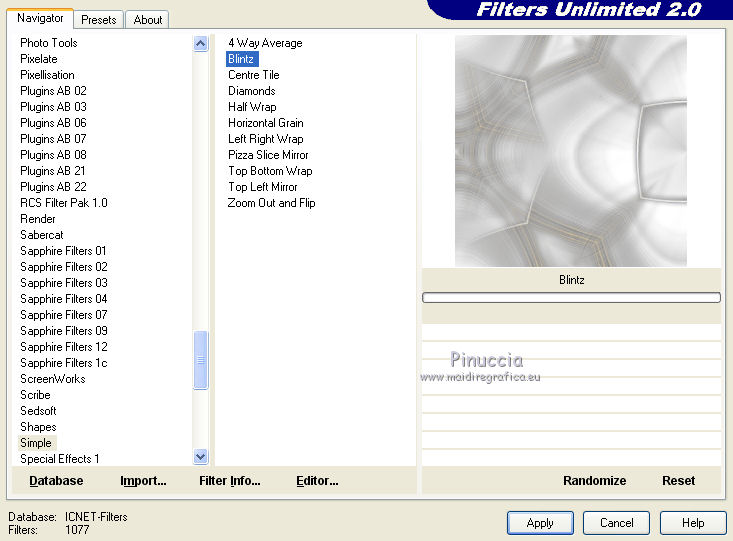This screenshot has width=733, height=541.
Task: Click the category list scroll up arrow
Action: (x=201, y=44)
